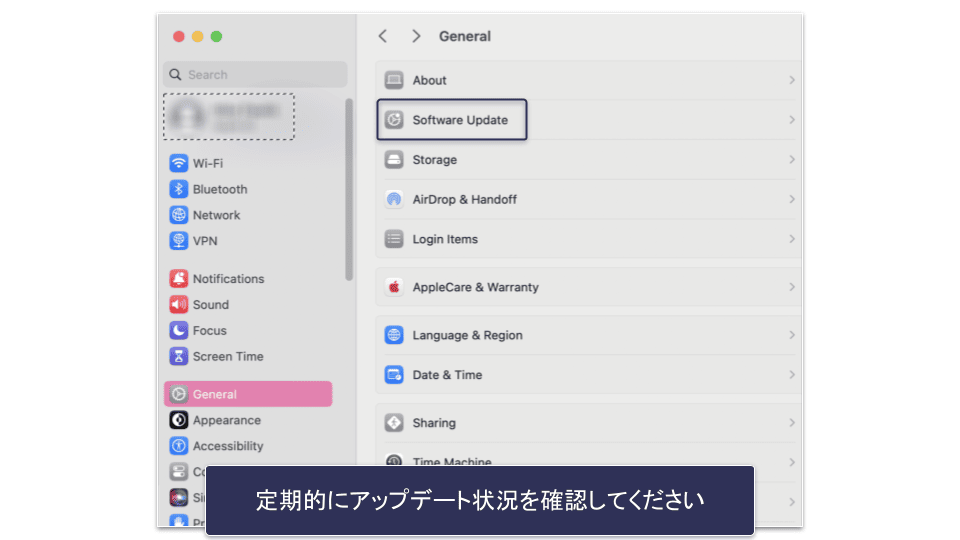Select Network in the sidebar
The height and width of the screenshot is (540, 960).
point(248,215)
